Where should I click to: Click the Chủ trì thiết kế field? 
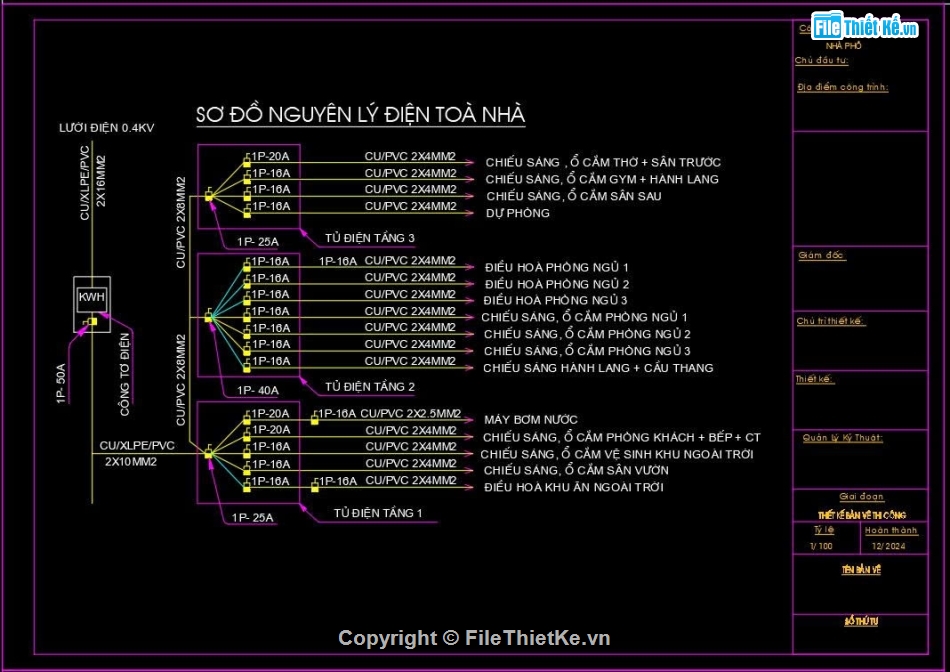click(831, 321)
